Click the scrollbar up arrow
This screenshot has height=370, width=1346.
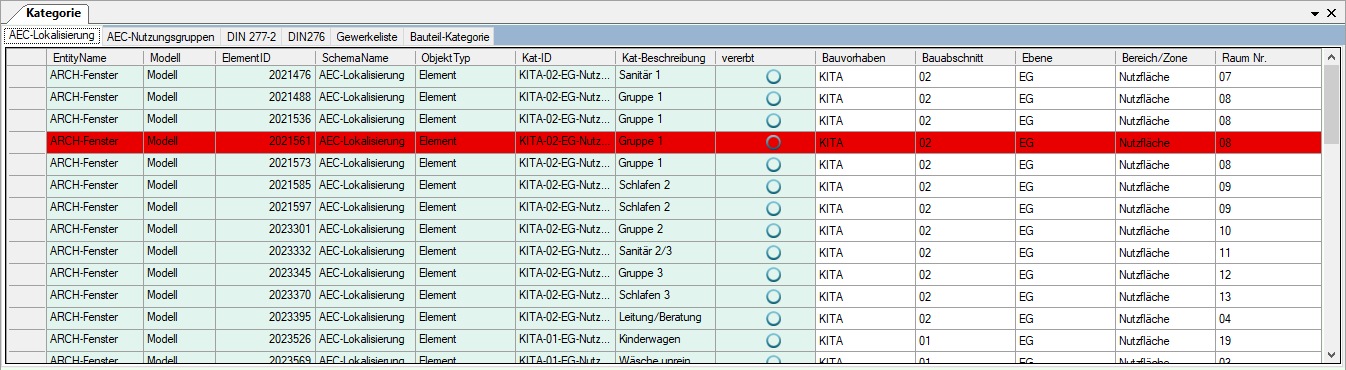tap(1331, 58)
